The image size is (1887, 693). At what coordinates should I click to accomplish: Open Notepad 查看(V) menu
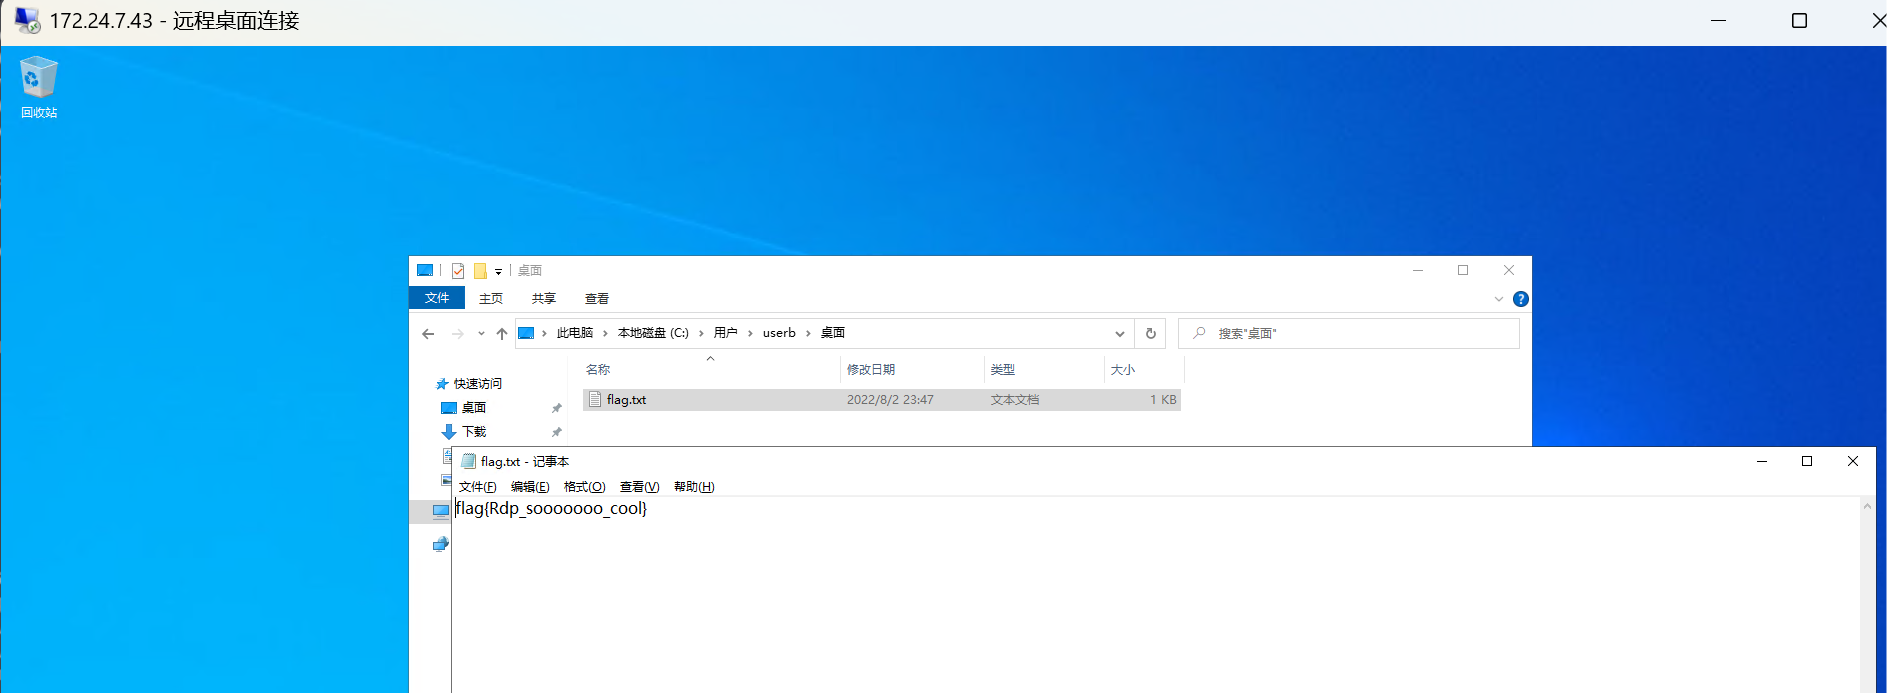click(640, 487)
